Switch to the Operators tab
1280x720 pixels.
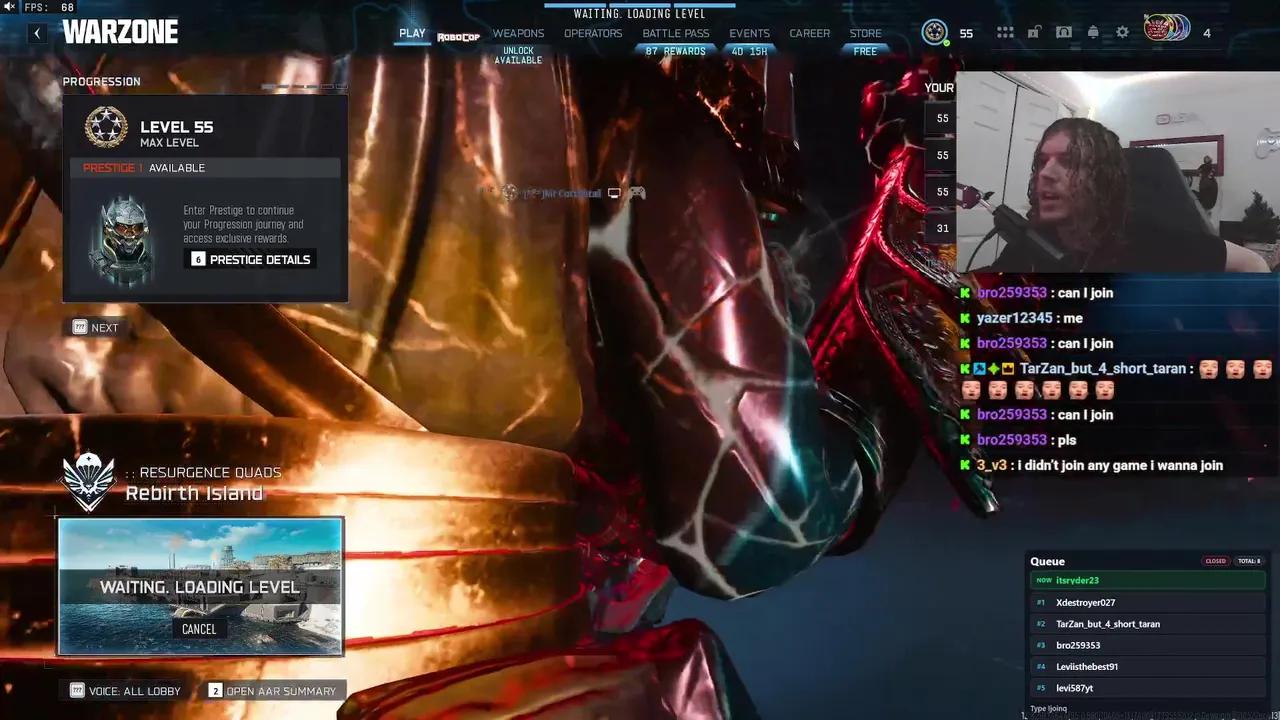pyautogui.click(x=593, y=33)
